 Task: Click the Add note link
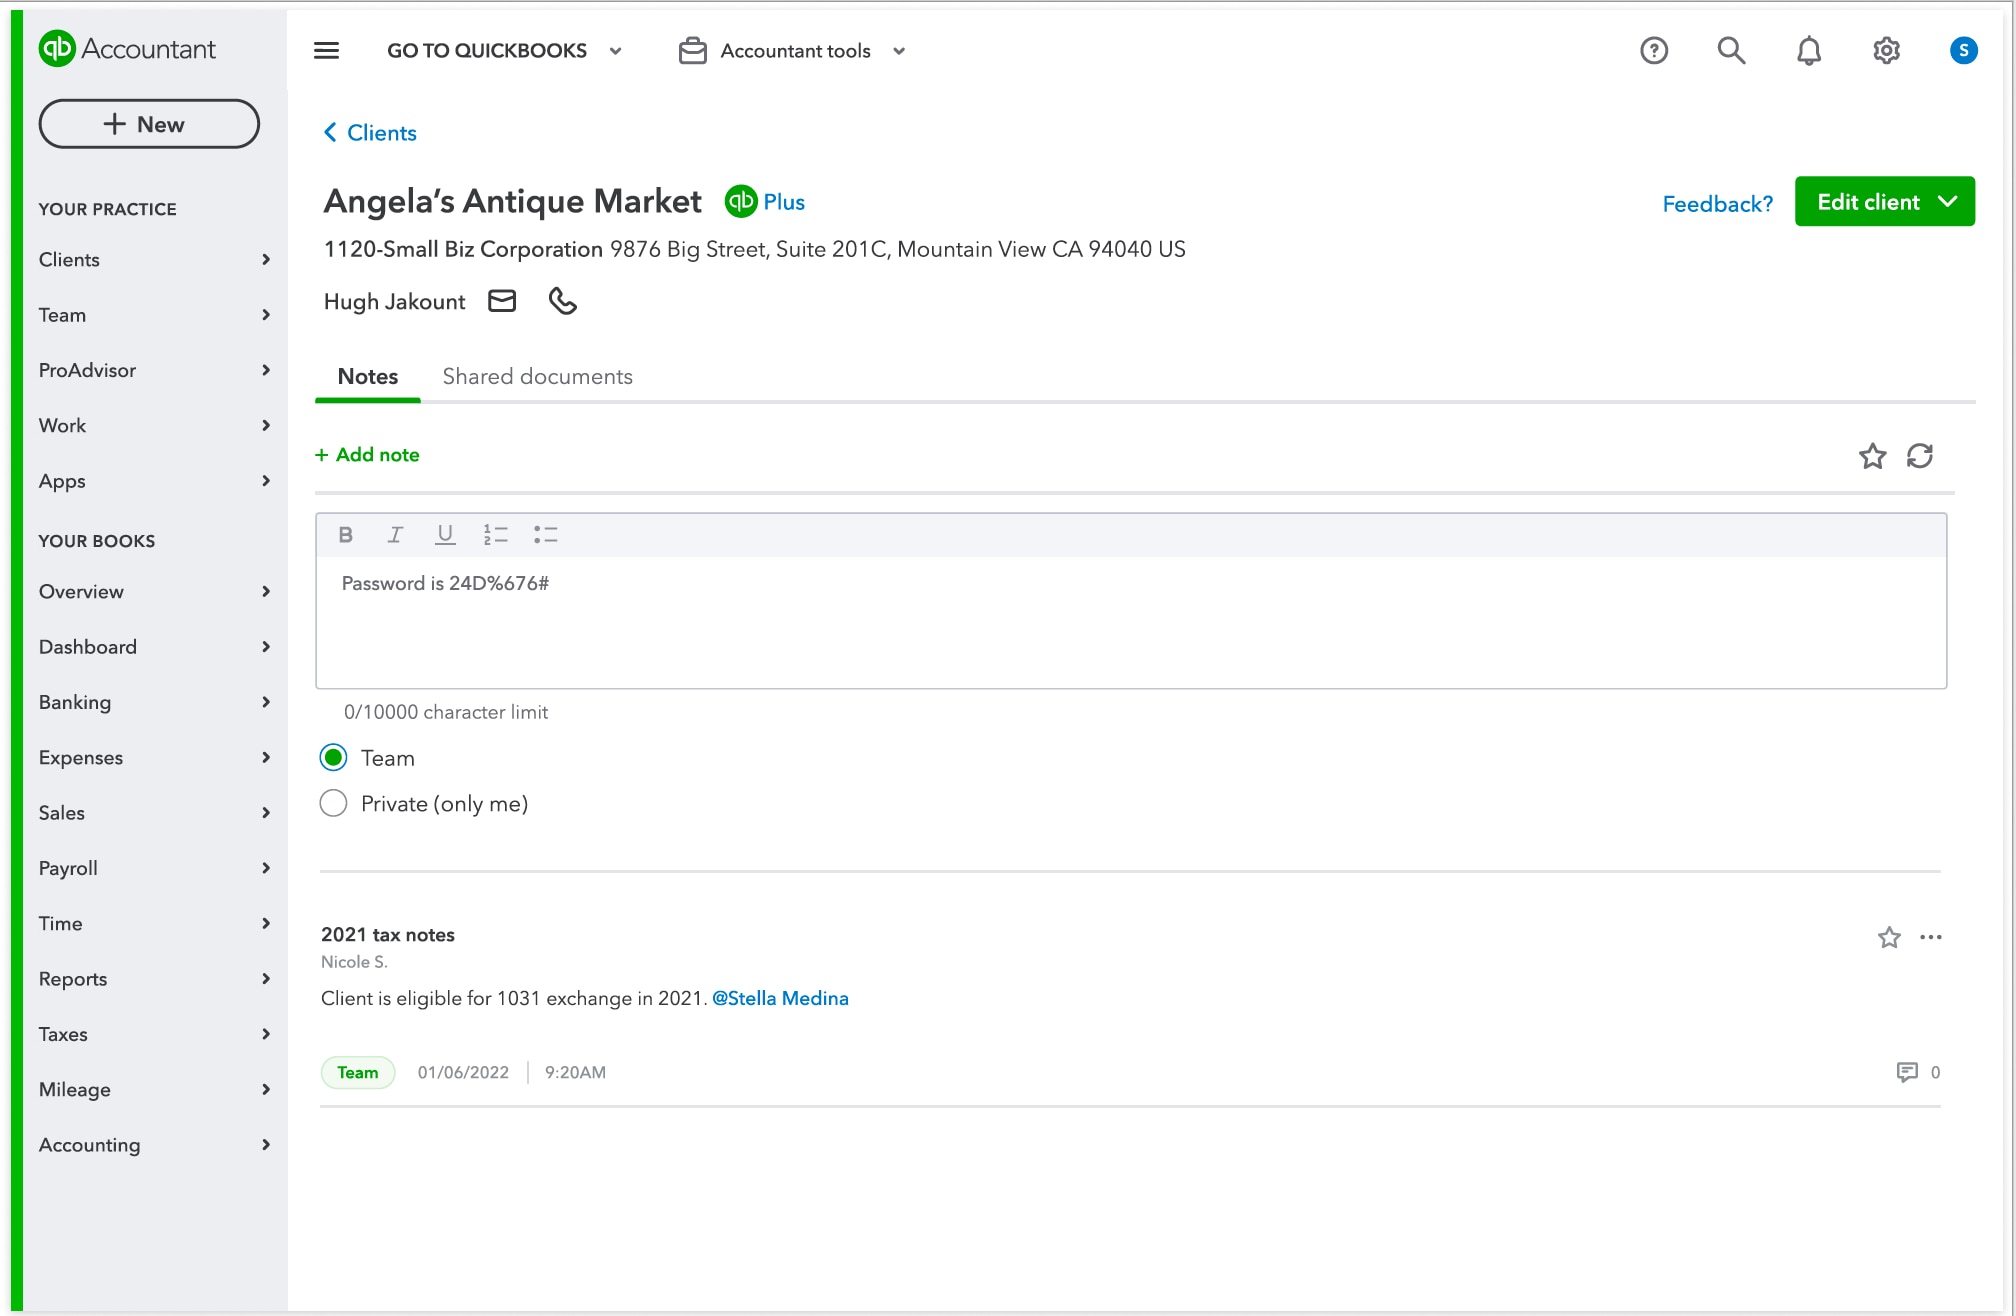coord(367,455)
